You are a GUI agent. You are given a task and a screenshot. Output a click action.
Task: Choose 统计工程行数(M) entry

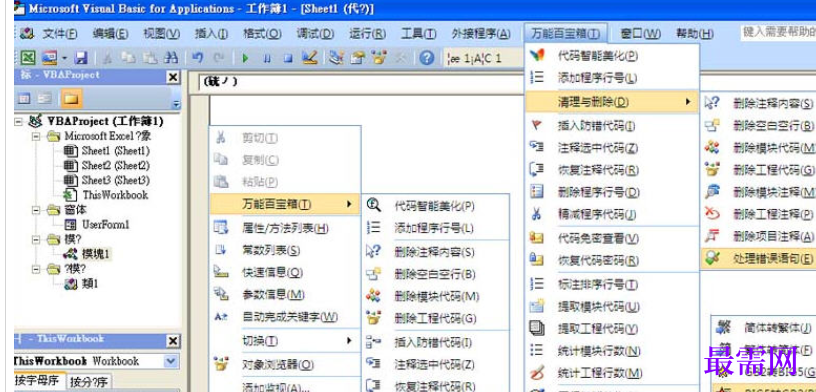tap(611, 373)
